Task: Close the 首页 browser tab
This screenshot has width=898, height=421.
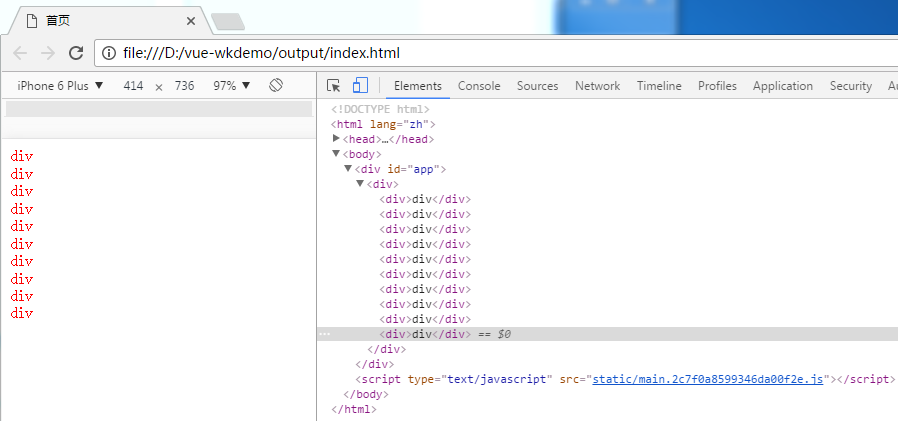Action: (191, 21)
